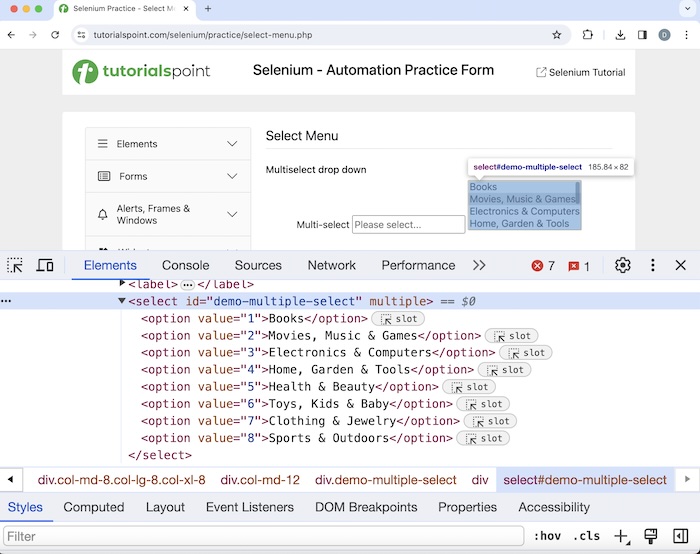
Task: Activate the inspect element picker tool
Action: [x=15, y=265]
